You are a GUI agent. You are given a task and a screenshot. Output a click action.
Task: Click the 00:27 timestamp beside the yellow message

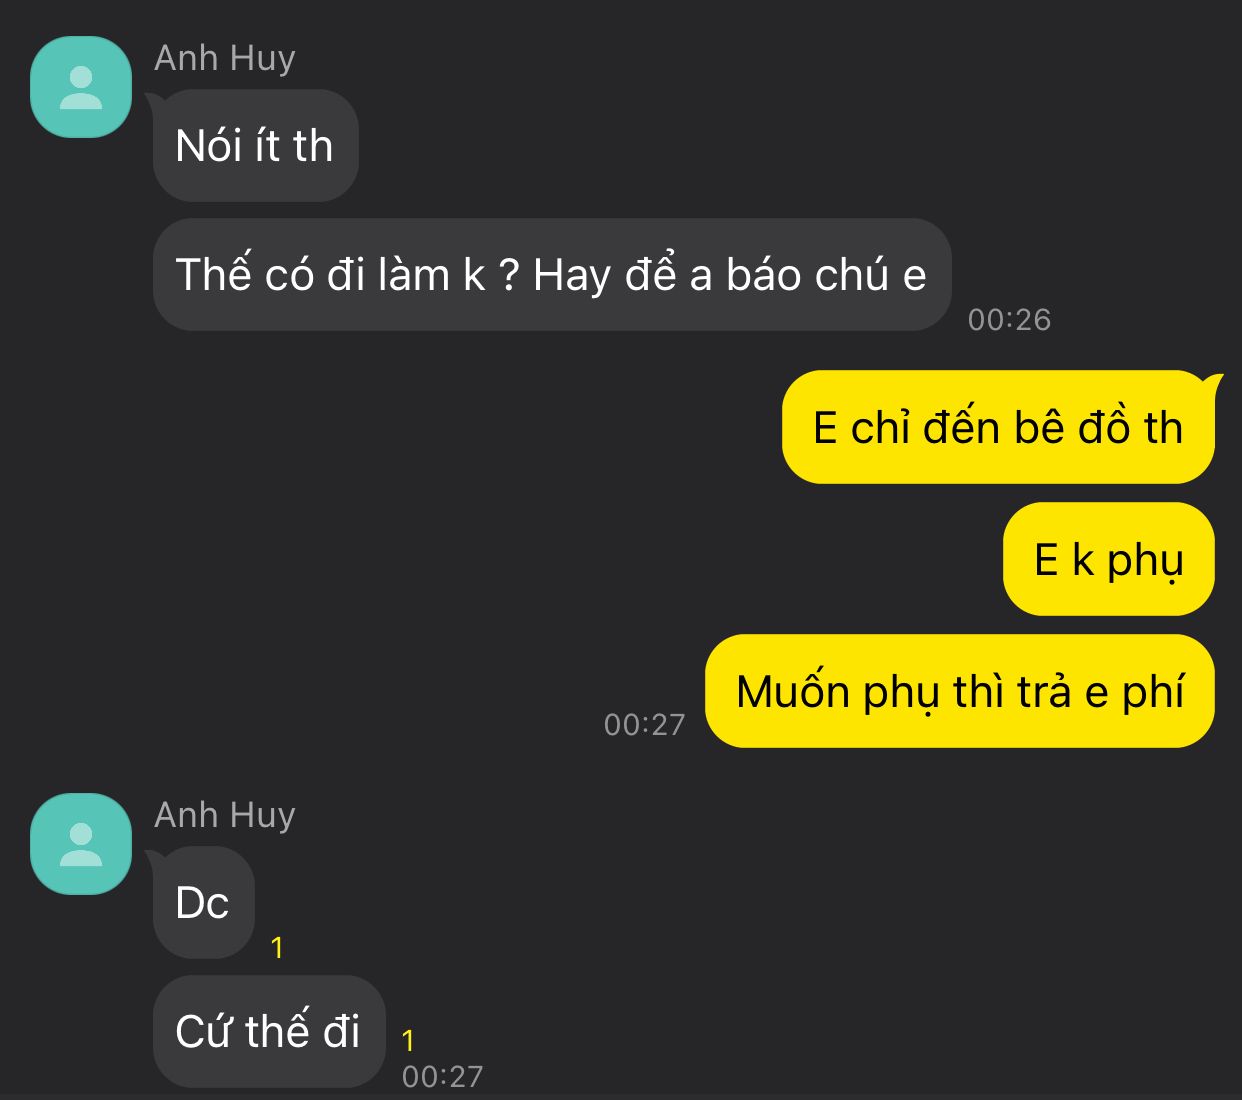pyautogui.click(x=644, y=725)
